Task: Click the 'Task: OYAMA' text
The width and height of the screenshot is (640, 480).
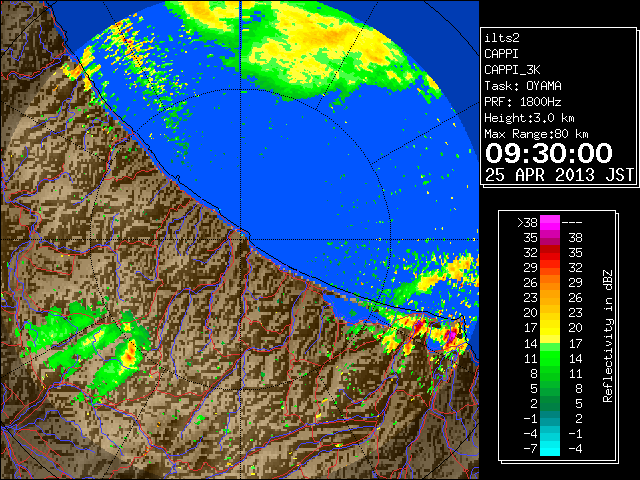Action: [x=523, y=86]
